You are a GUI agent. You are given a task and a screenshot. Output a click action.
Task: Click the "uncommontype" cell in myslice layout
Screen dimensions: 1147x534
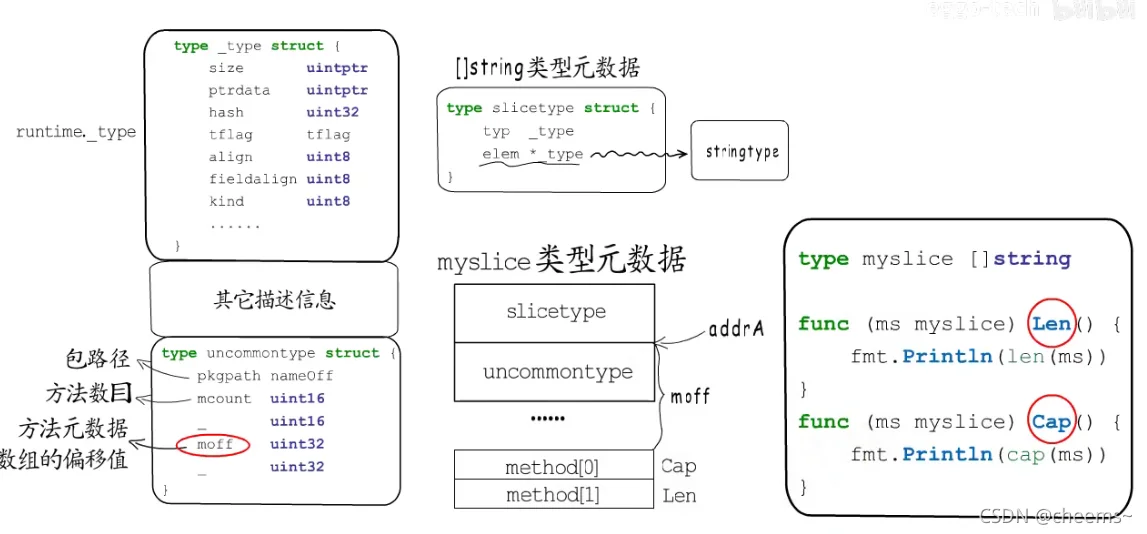click(555, 372)
